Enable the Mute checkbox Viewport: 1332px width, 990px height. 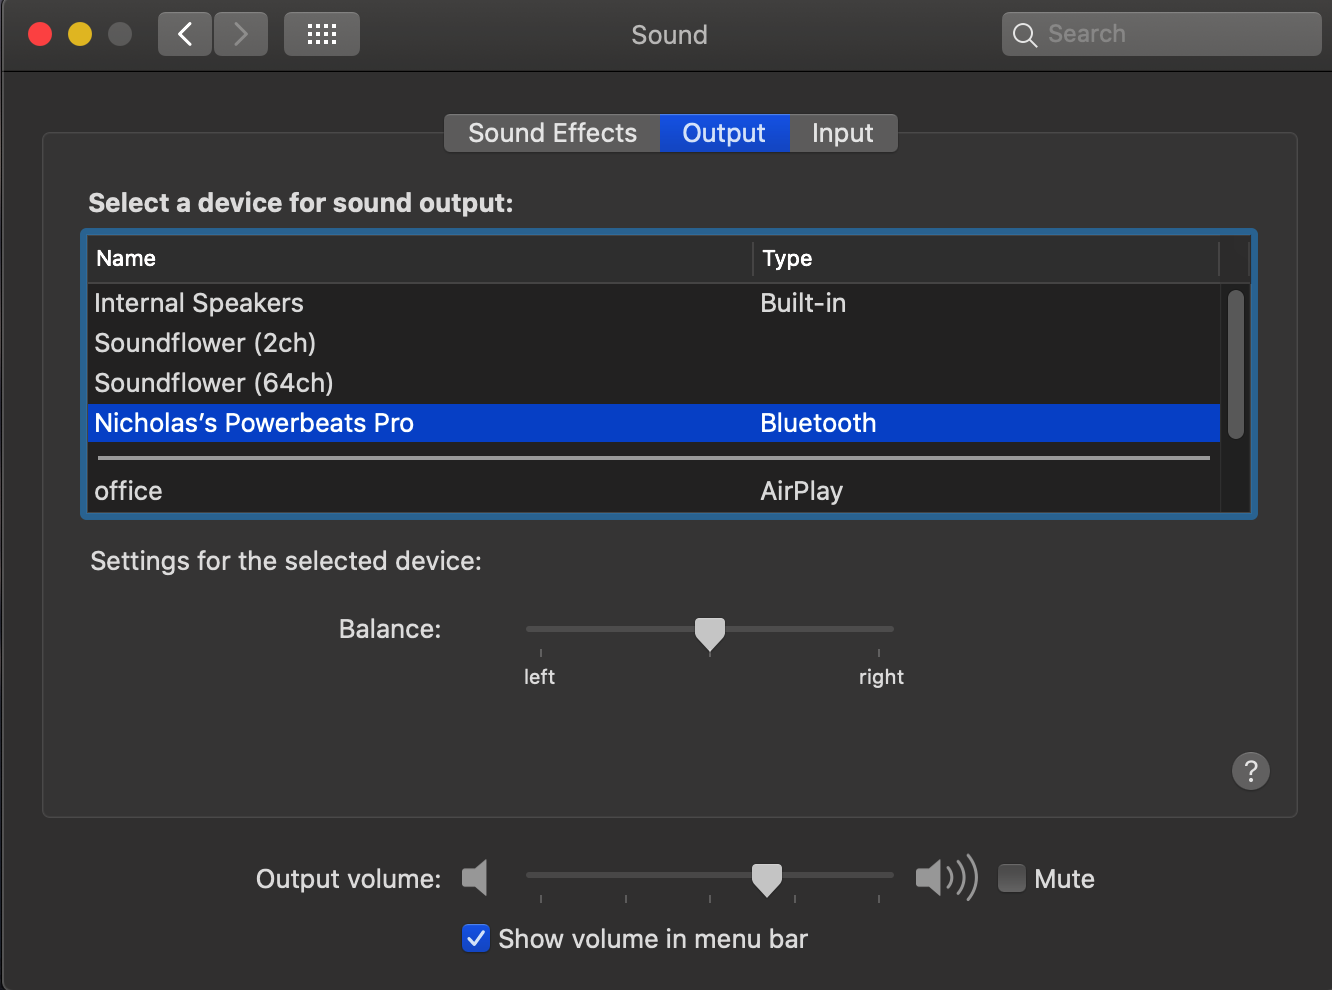(x=1012, y=878)
